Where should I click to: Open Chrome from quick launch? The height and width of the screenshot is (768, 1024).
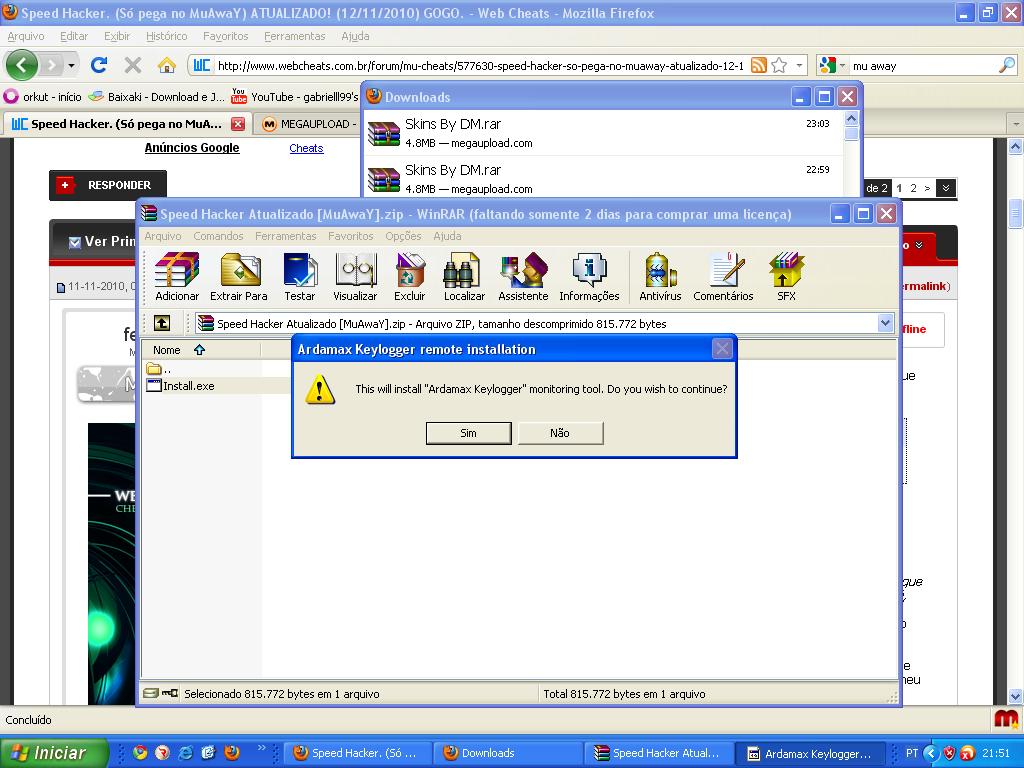(140, 752)
